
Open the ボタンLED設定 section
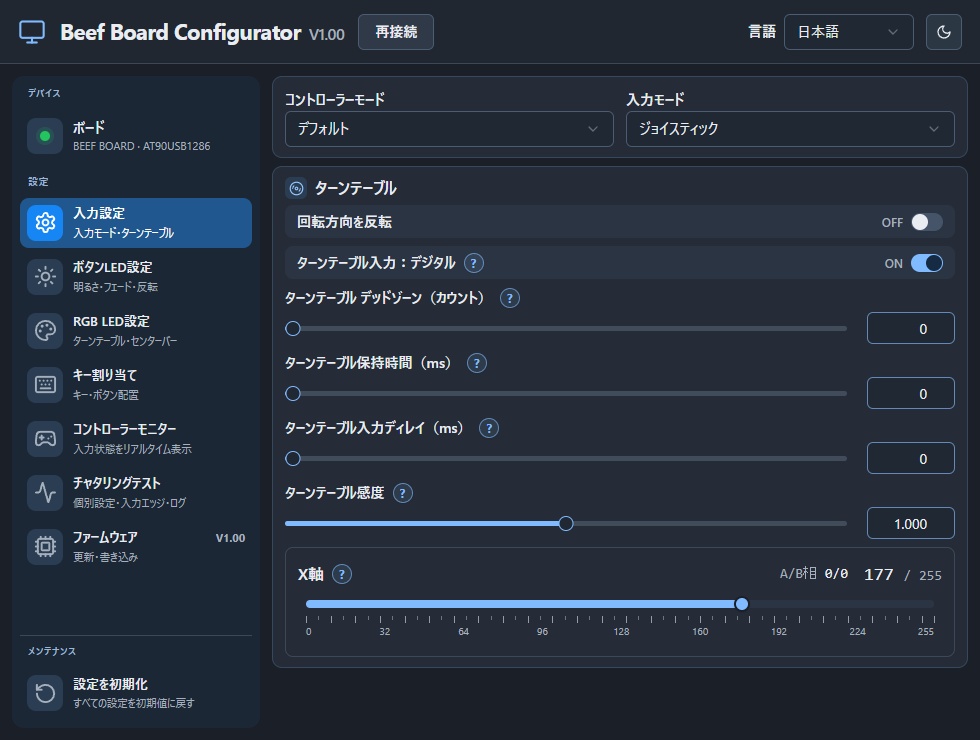coord(136,276)
